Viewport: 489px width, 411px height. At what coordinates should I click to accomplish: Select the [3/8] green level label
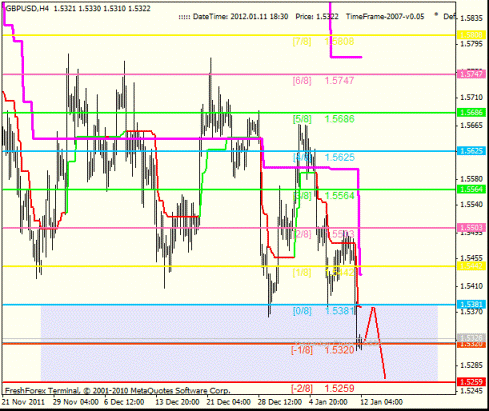pyautogui.click(x=302, y=196)
